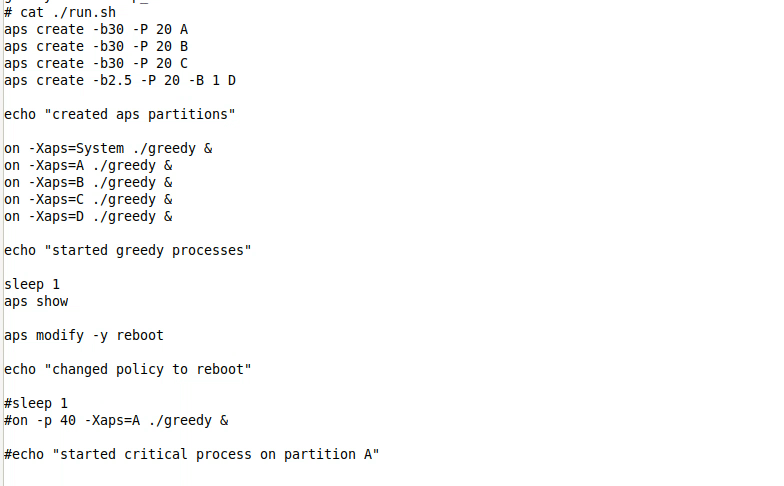Click the echo "created aps partitions" line
Screen dimensions: 784x486
(x=120, y=115)
